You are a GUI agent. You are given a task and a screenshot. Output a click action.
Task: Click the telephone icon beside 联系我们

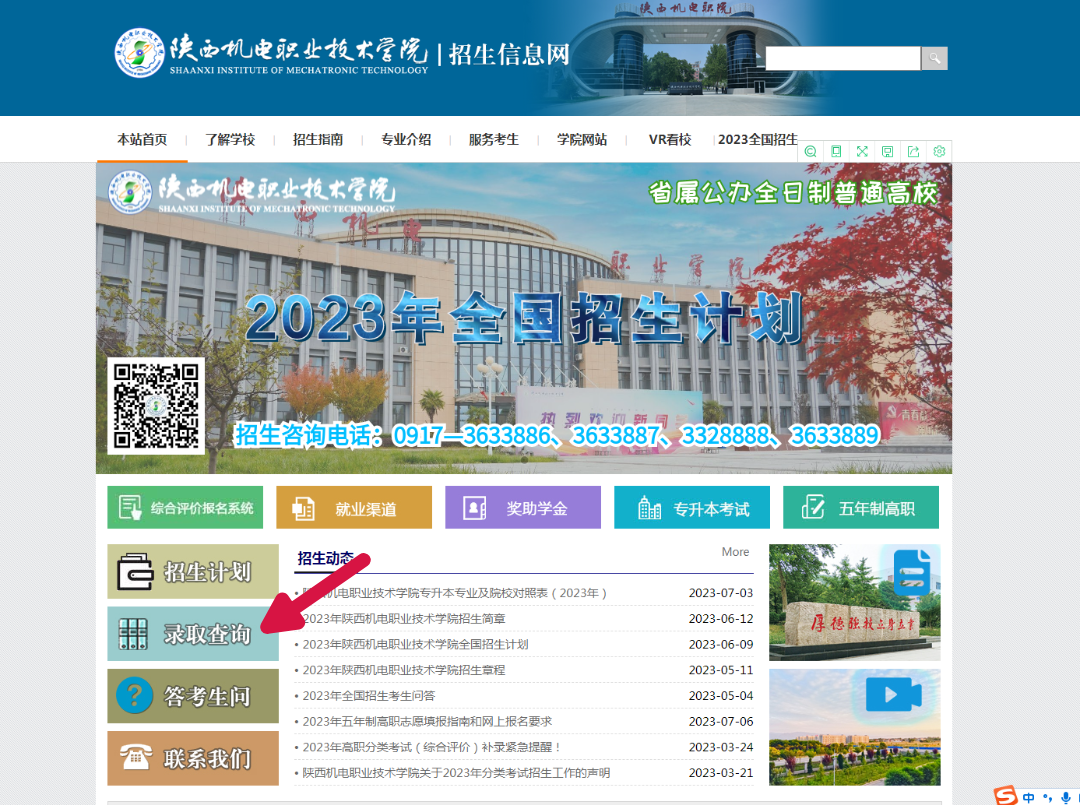[136, 756]
